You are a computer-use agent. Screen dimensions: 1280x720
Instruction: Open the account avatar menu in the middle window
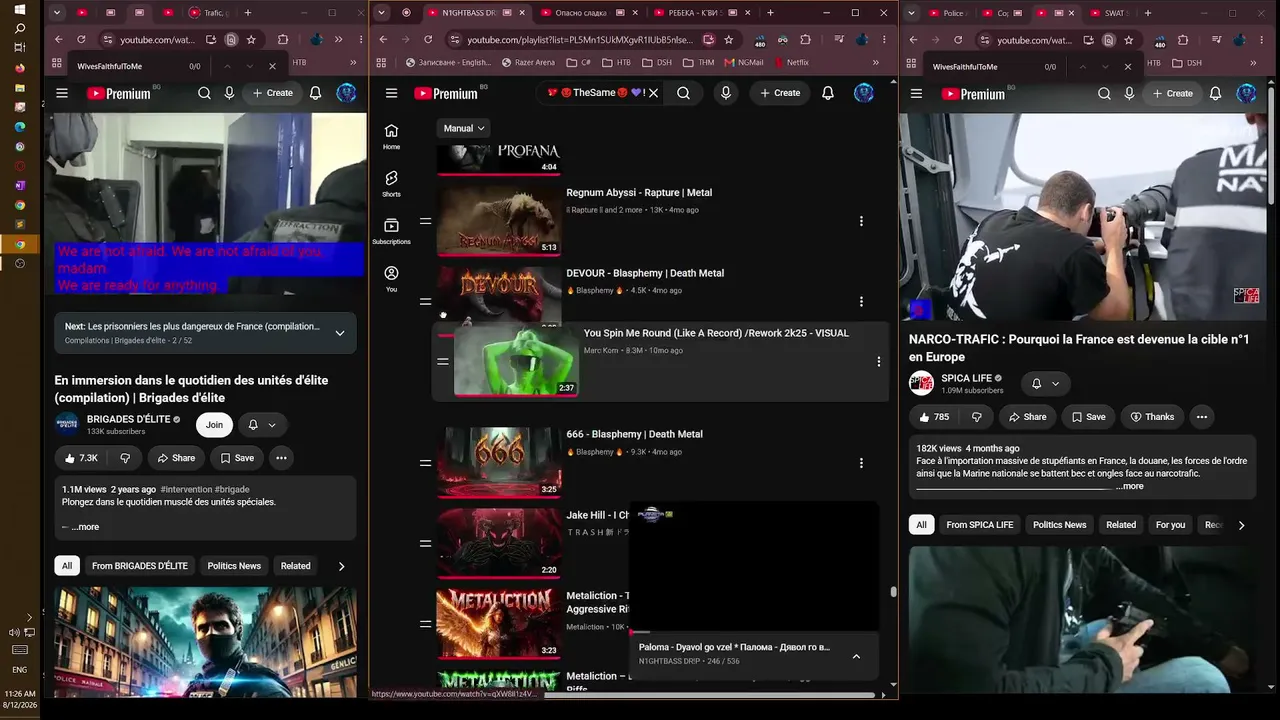coord(864,93)
